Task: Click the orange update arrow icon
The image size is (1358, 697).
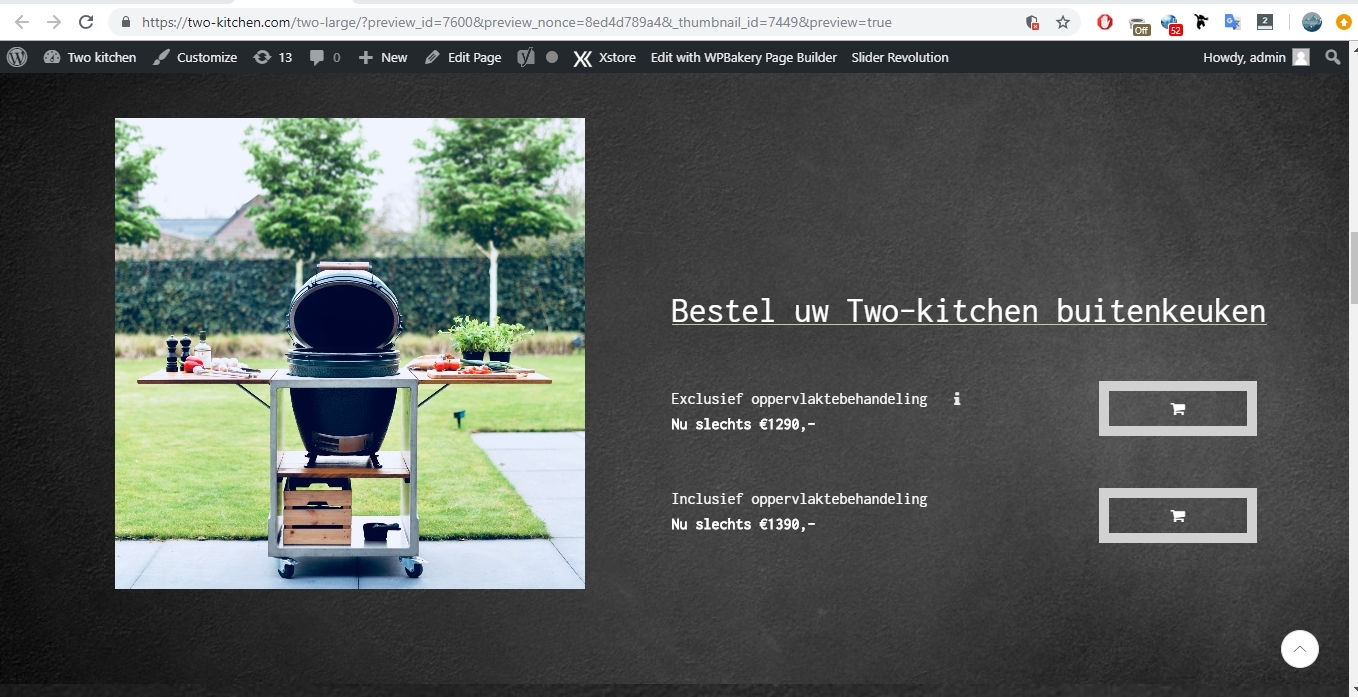Action: tap(1344, 22)
